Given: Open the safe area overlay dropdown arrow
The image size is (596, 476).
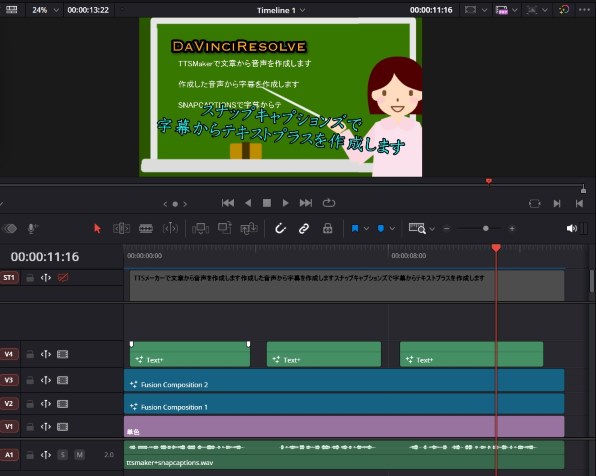Looking at the screenshot, I should pos(484,10).
